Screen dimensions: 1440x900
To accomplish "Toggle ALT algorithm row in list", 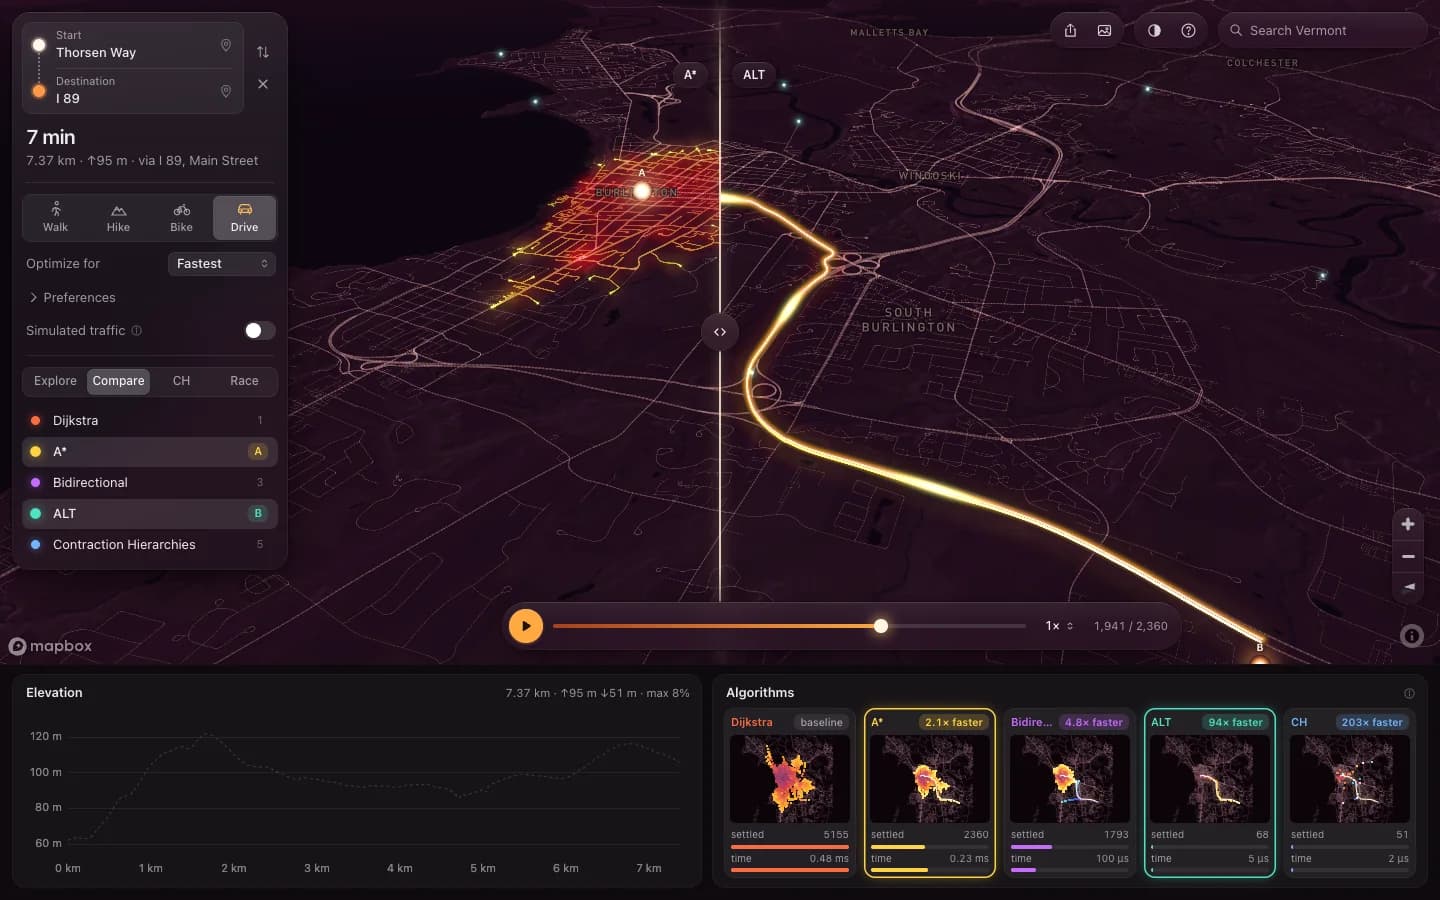I will [x=149, y=513].
